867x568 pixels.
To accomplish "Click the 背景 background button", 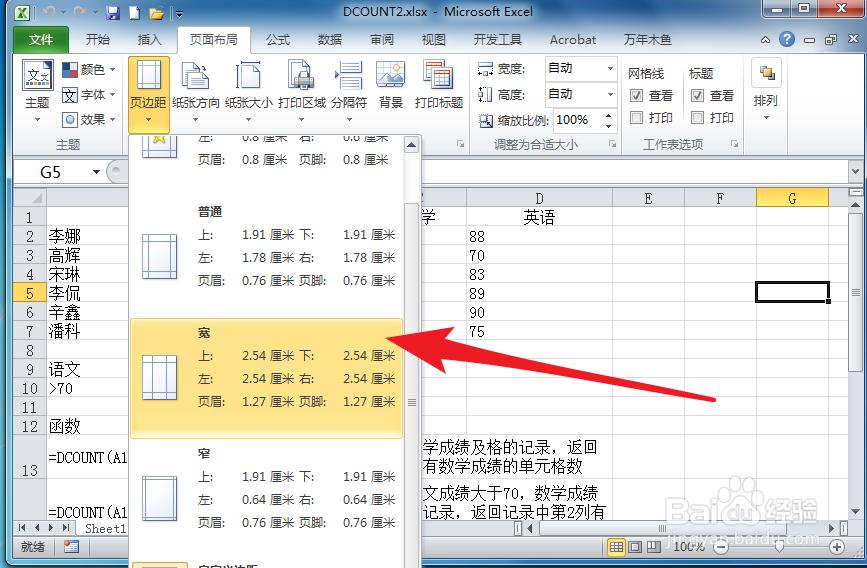I will pyautogui.click(x=391, y=85).
